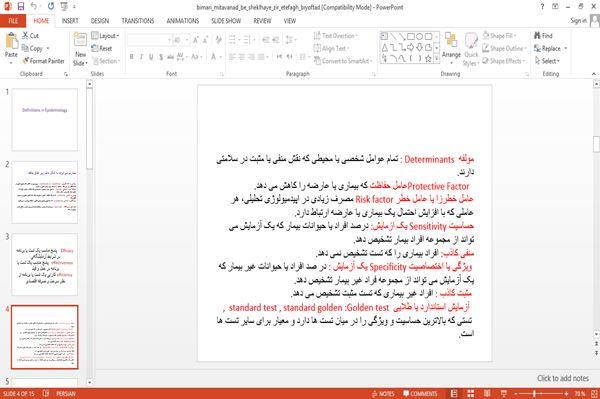The height and width of the screenshot is (399, 600).
Task: Click the spell check icon in status bar
Action: (x=46, y=393)
